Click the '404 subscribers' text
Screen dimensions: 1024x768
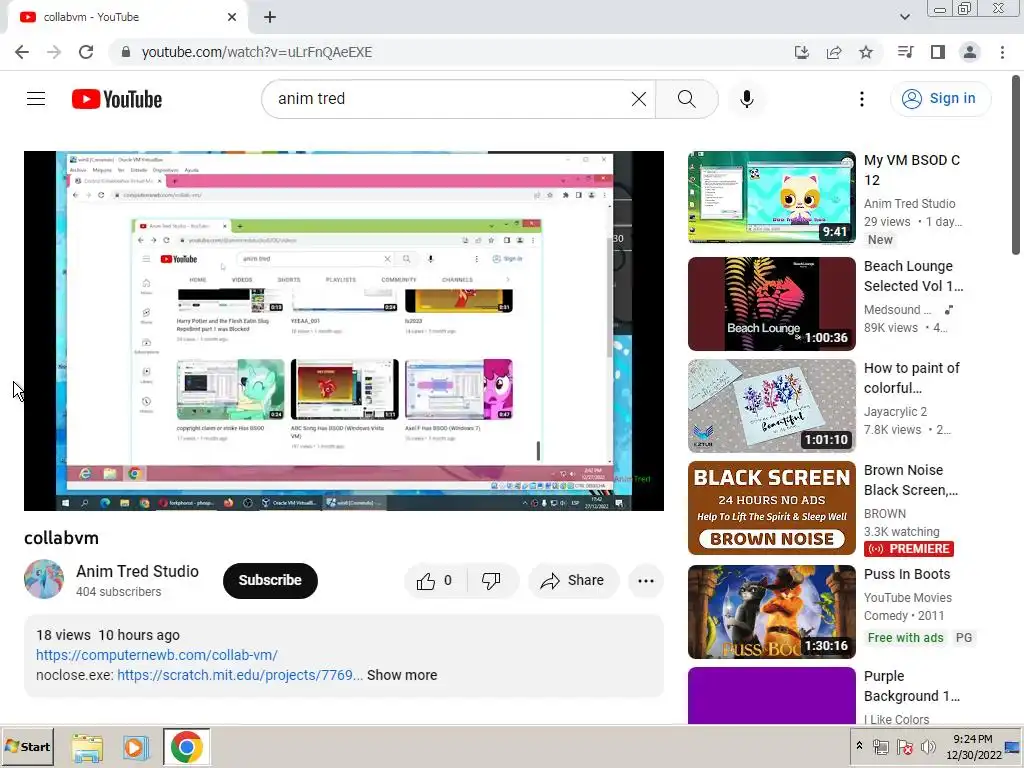(118, 592)
